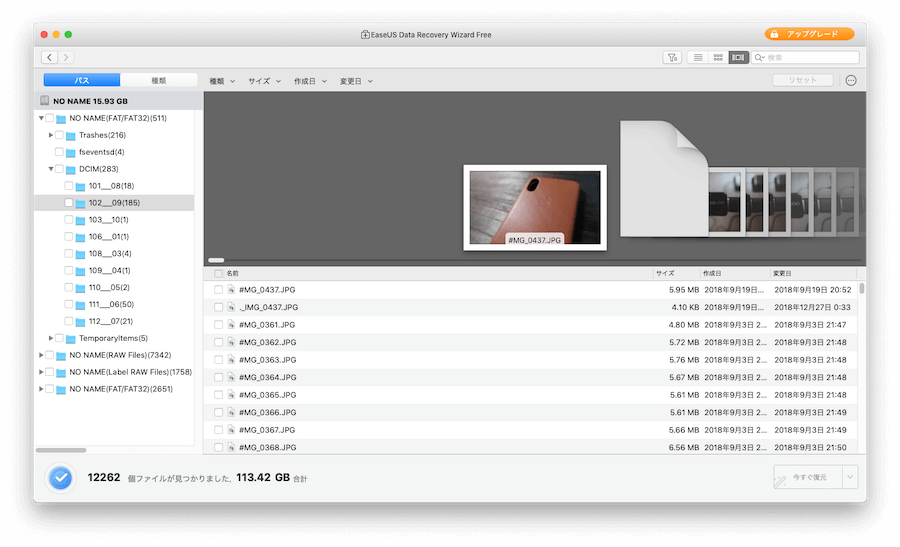Click folder icon of Trashes(216)

pos(71,135)
